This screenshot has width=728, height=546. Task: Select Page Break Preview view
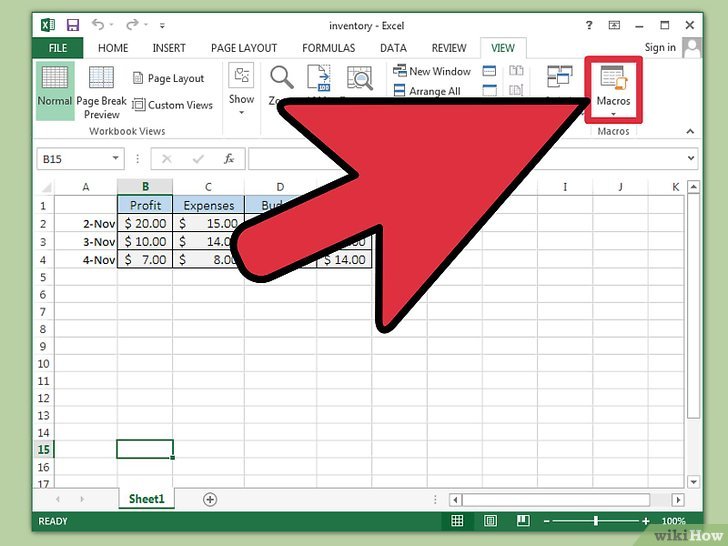[101, 93]
